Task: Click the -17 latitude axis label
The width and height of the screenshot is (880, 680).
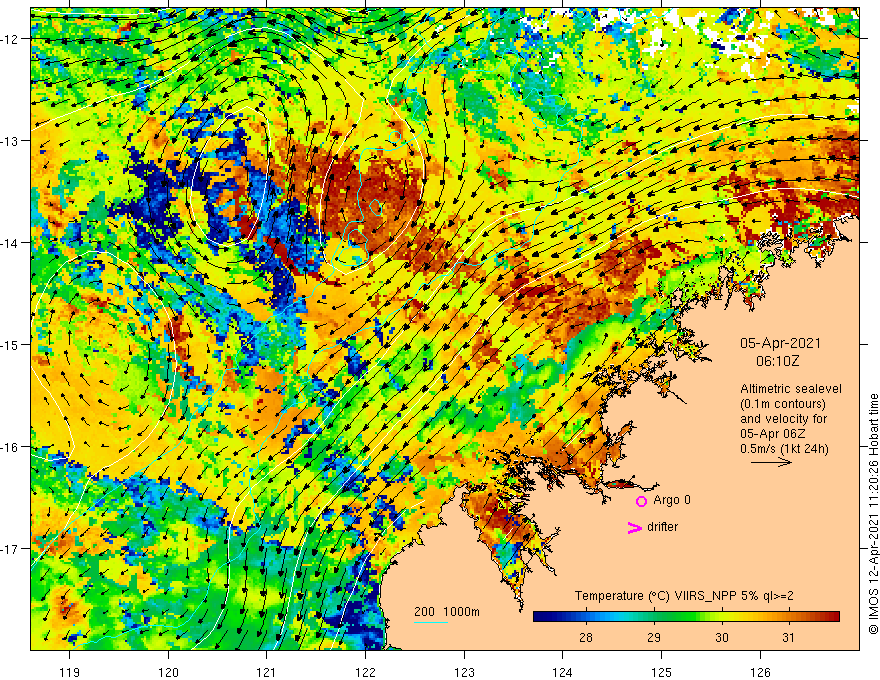Action: click(x=10, y=549)
